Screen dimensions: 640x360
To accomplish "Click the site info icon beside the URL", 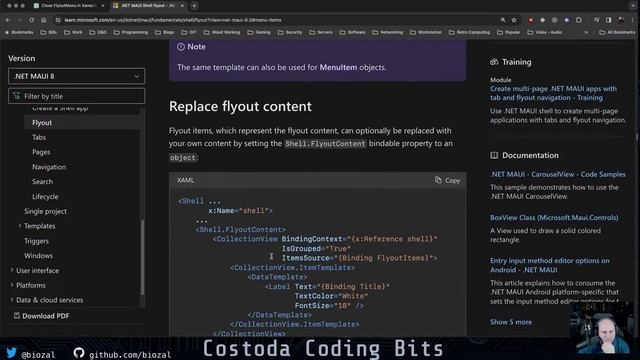I will [x=58, y=20].
